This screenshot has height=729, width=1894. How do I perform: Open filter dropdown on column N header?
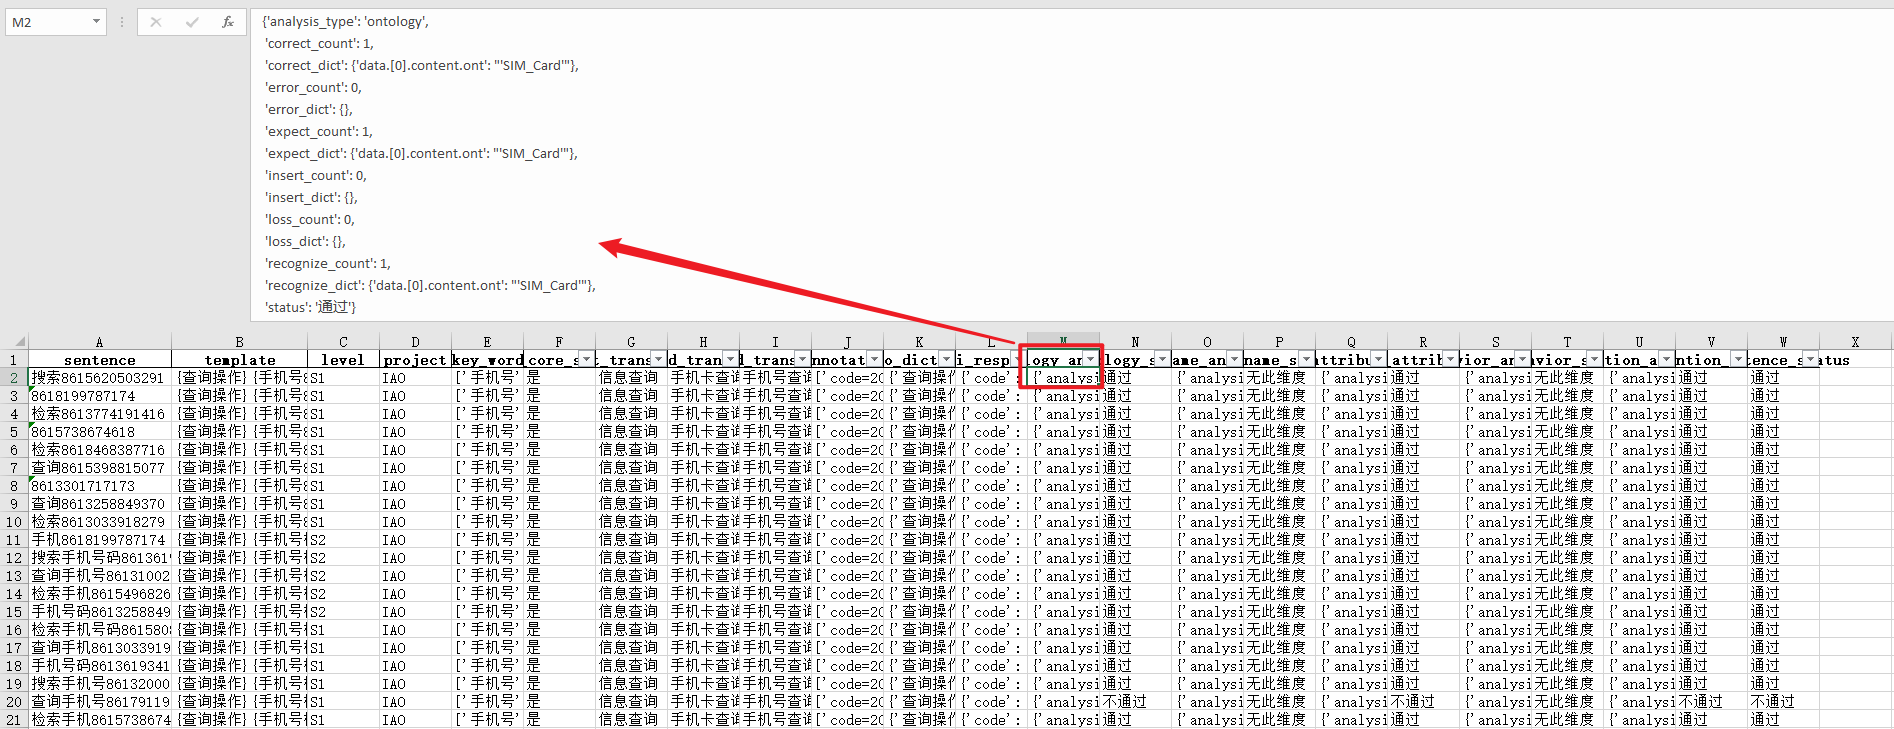(x=1162, y=359)
